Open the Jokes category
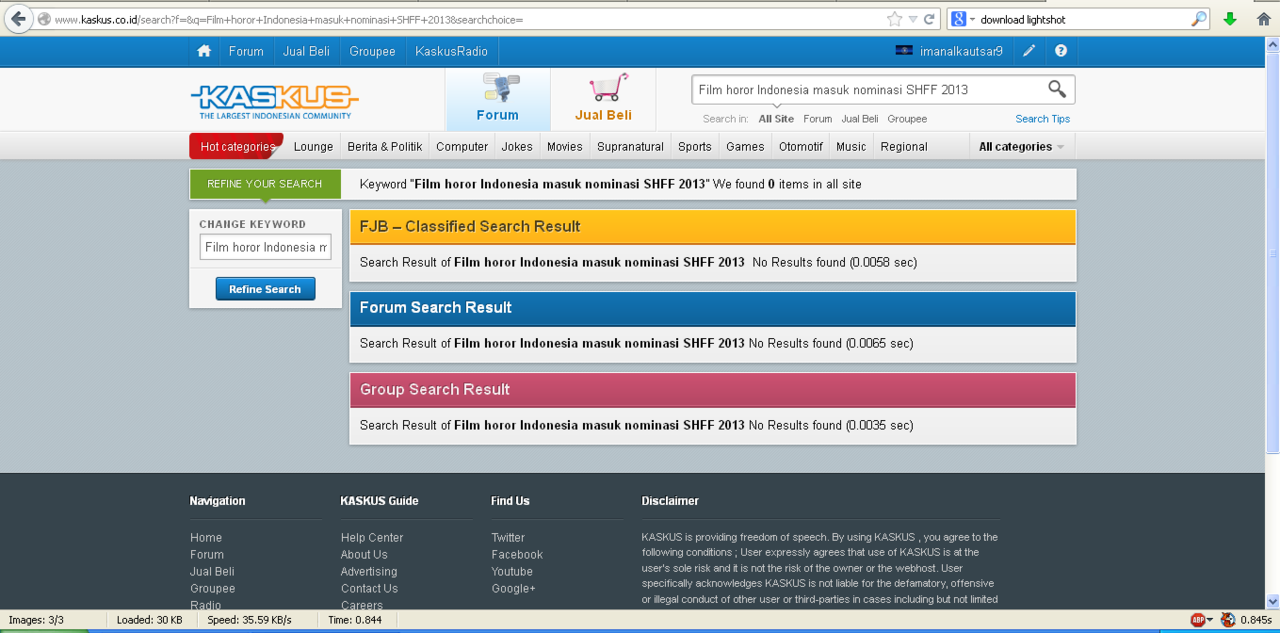Viewport: 1280px width, 633px height. pos(517,147)
